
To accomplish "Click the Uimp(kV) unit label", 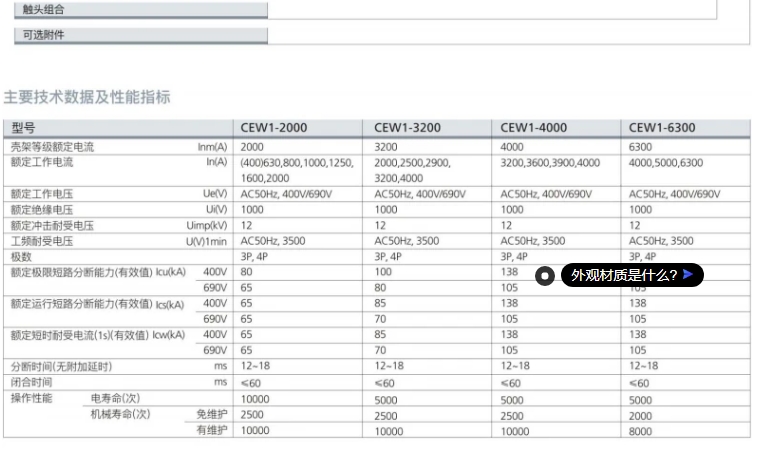I will pyautogui.click(x=207, y=225).
